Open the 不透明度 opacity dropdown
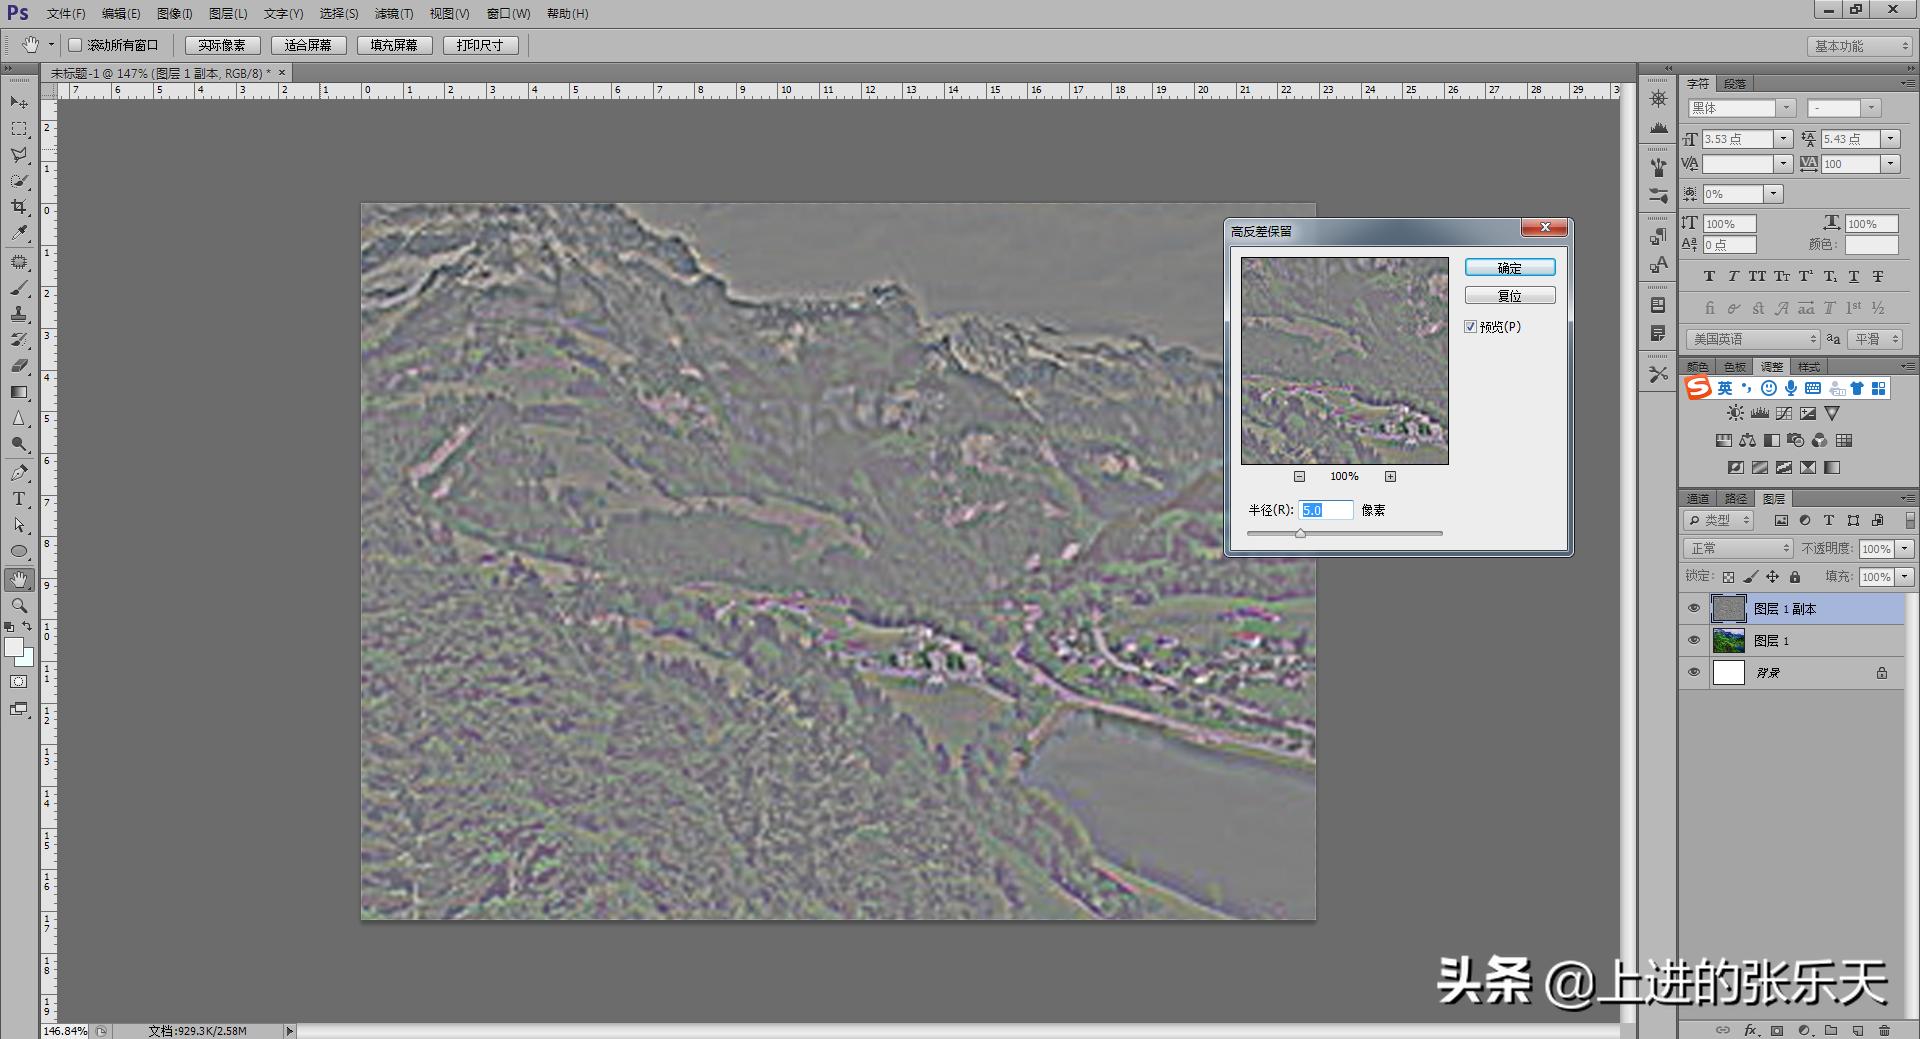This screenshot has width=1920, height=1039. point(1906,548)
